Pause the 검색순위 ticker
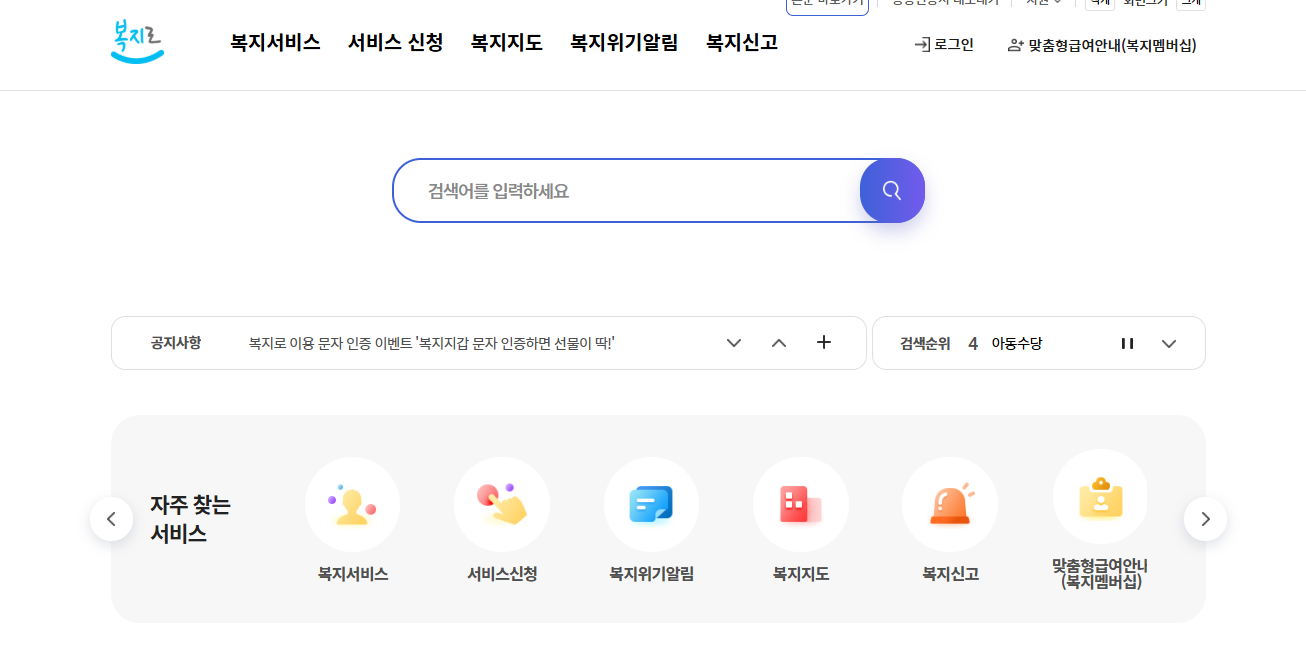This screenshot has width=1306, height=646. tap(1127, 343)
